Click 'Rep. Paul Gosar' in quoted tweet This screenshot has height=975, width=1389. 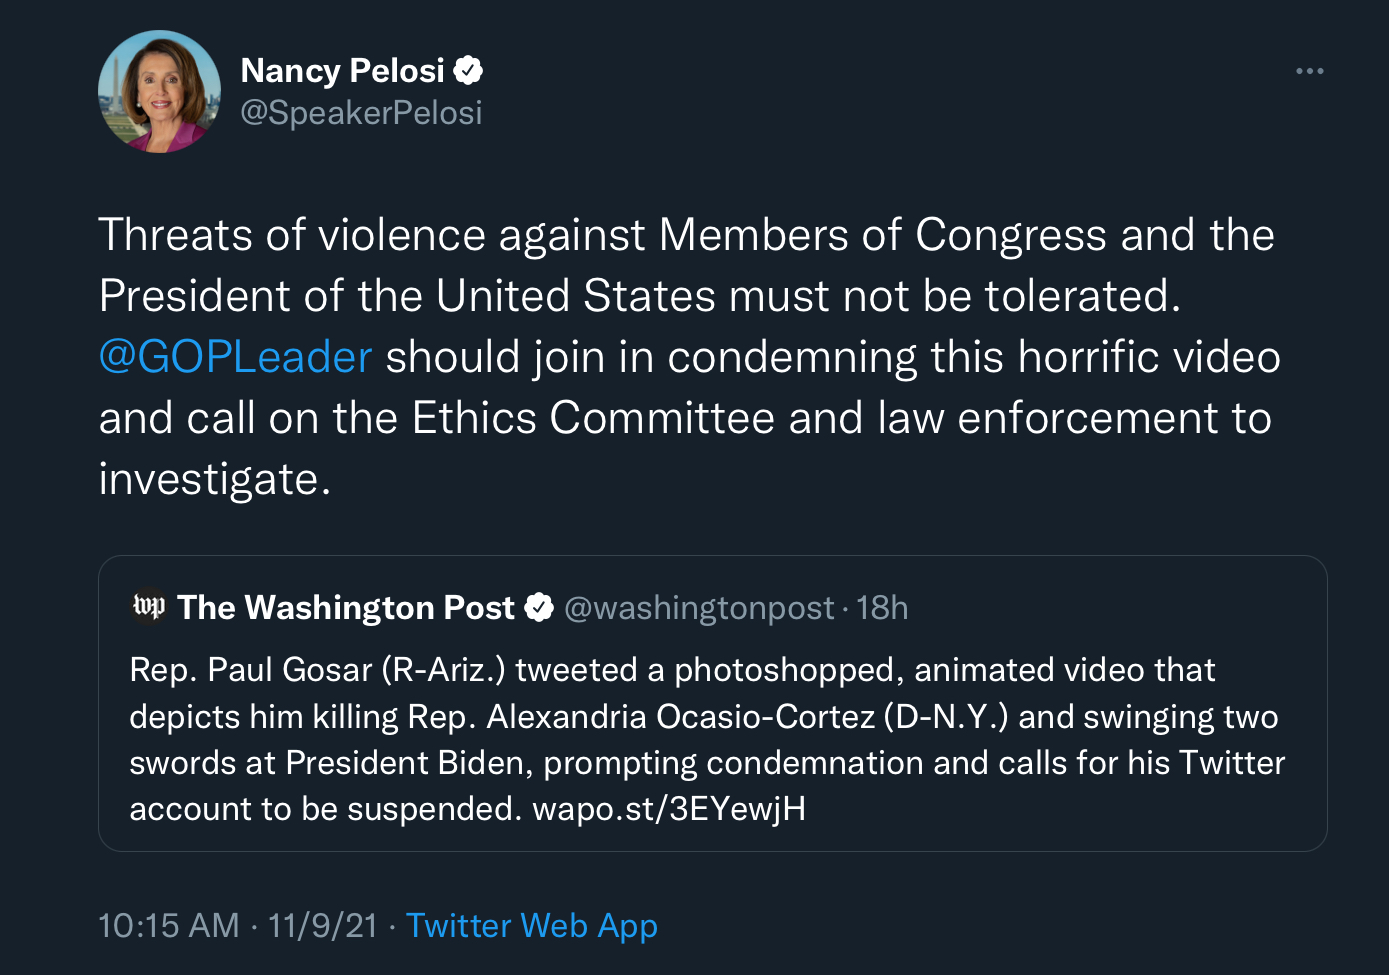pos(251,669)
